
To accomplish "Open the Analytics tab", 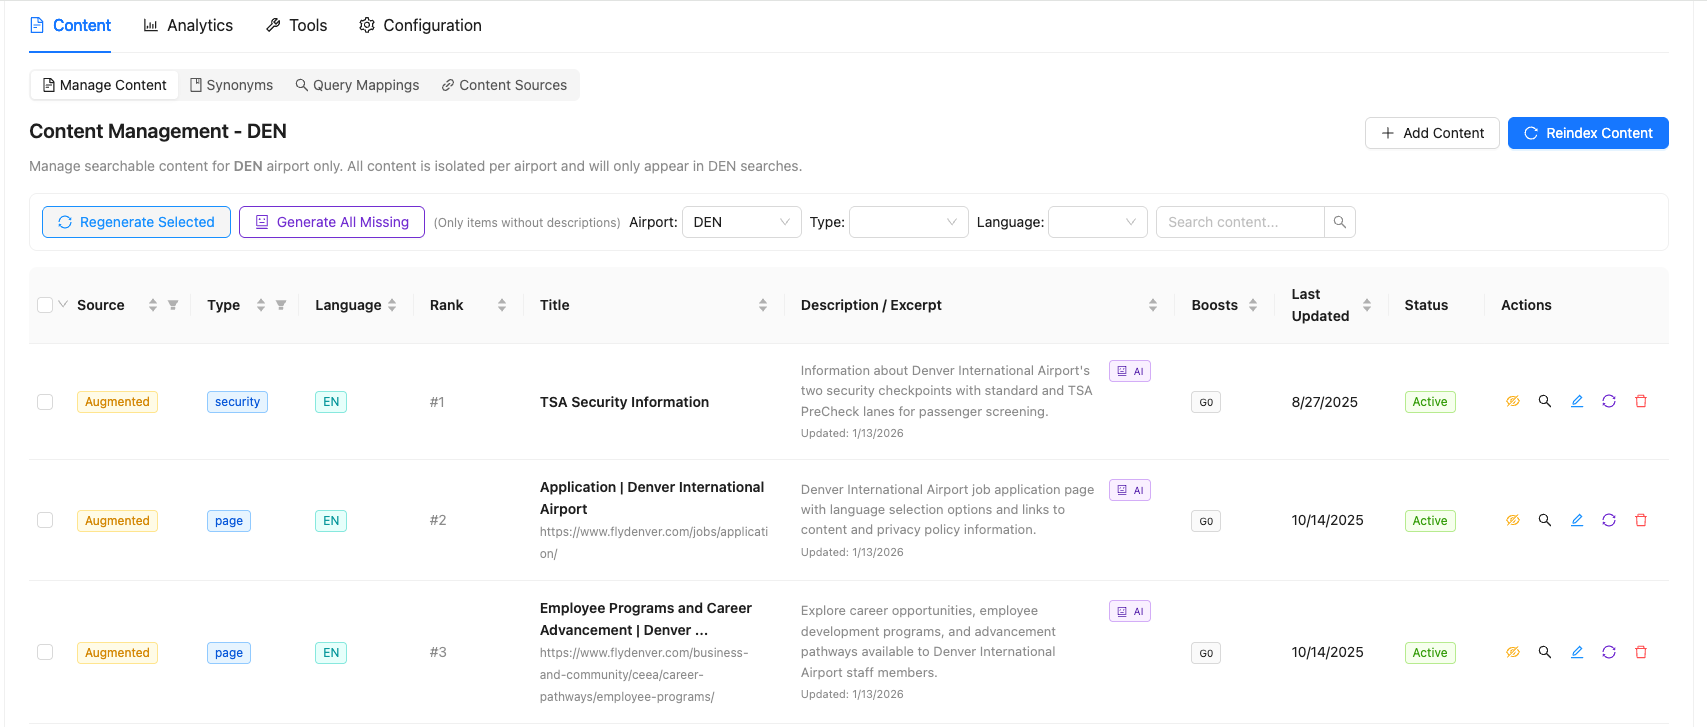I will click(188, 25).
